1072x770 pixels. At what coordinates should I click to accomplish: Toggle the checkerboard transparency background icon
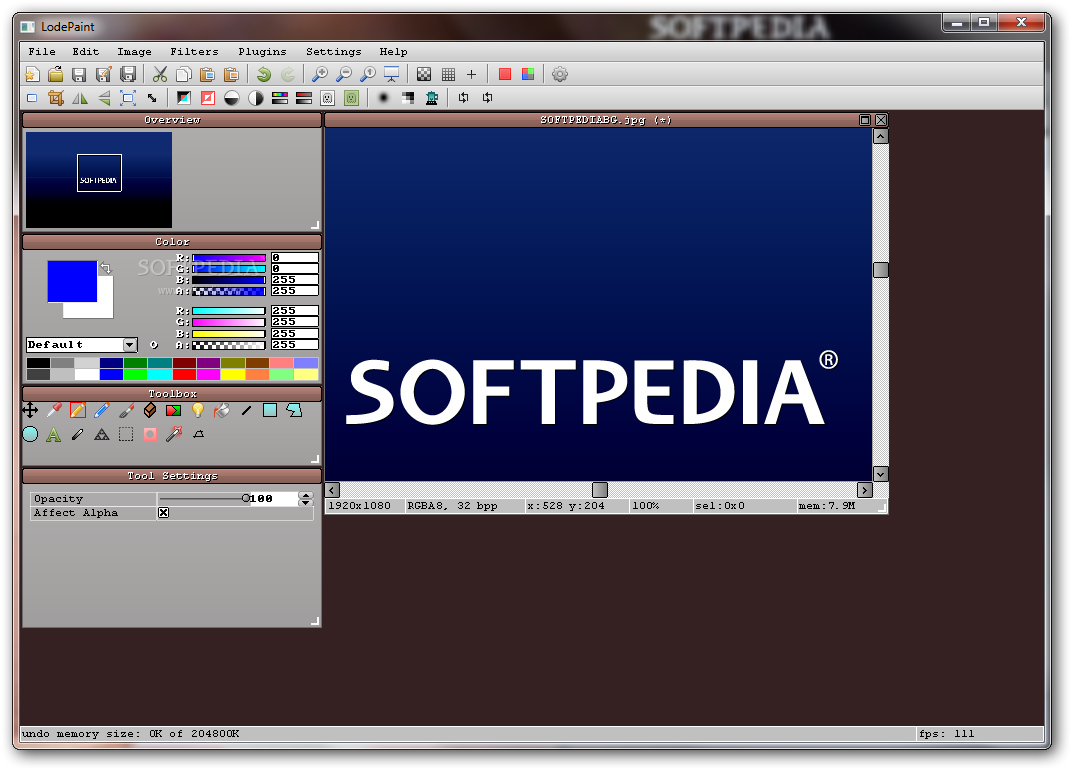tap(424, 74)
